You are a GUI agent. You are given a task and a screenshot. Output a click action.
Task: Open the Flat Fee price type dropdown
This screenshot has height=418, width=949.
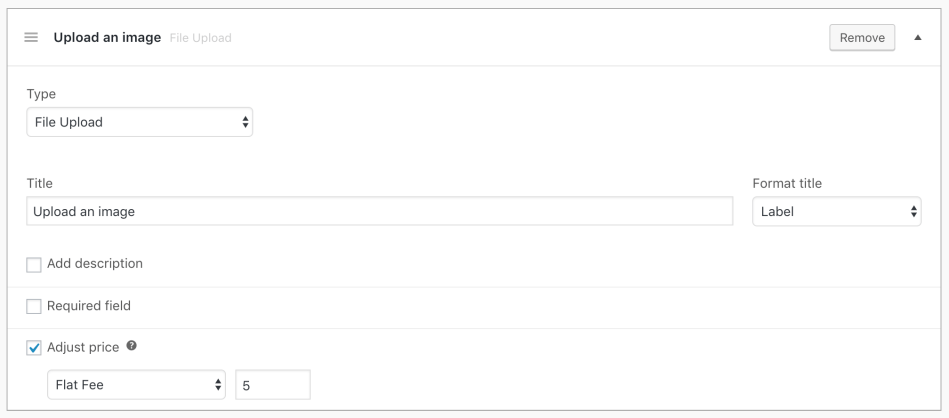click(137, 385)
